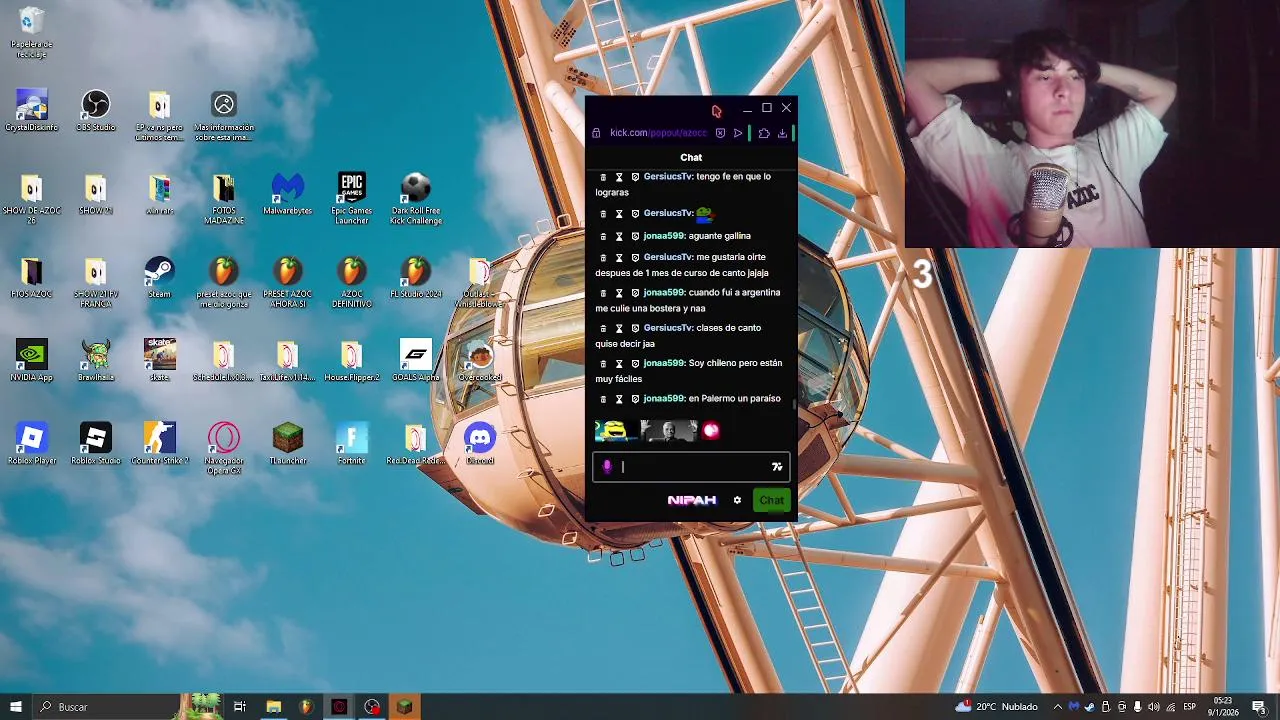This screenshot has height=720, width=1280.
Task: Click the ad-blocker shield icon in address bar
Action: (x=720, y=133)
